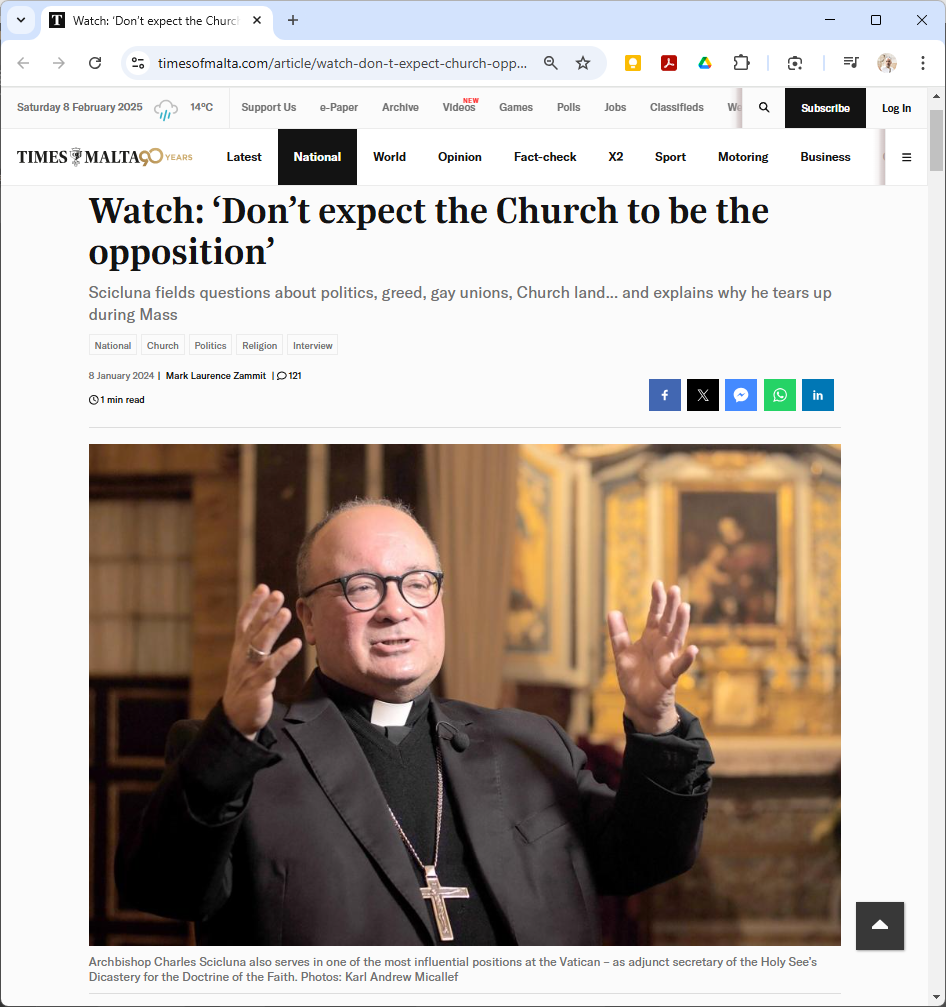Click the Subscribe button

[x=825, y=108]
